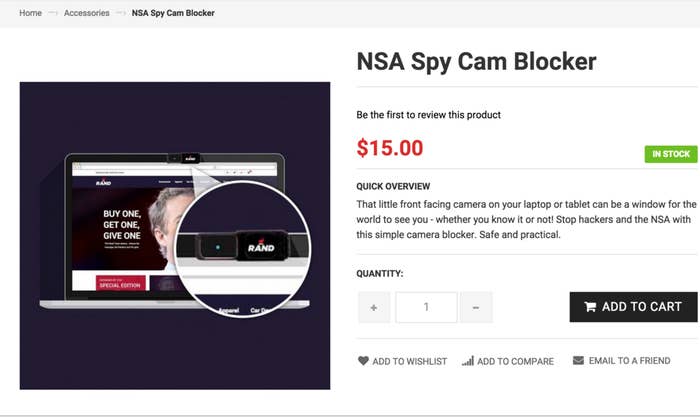Go to Home in breadcrumb
Viewport: 700px width, 417px height.
pos(30,13)
